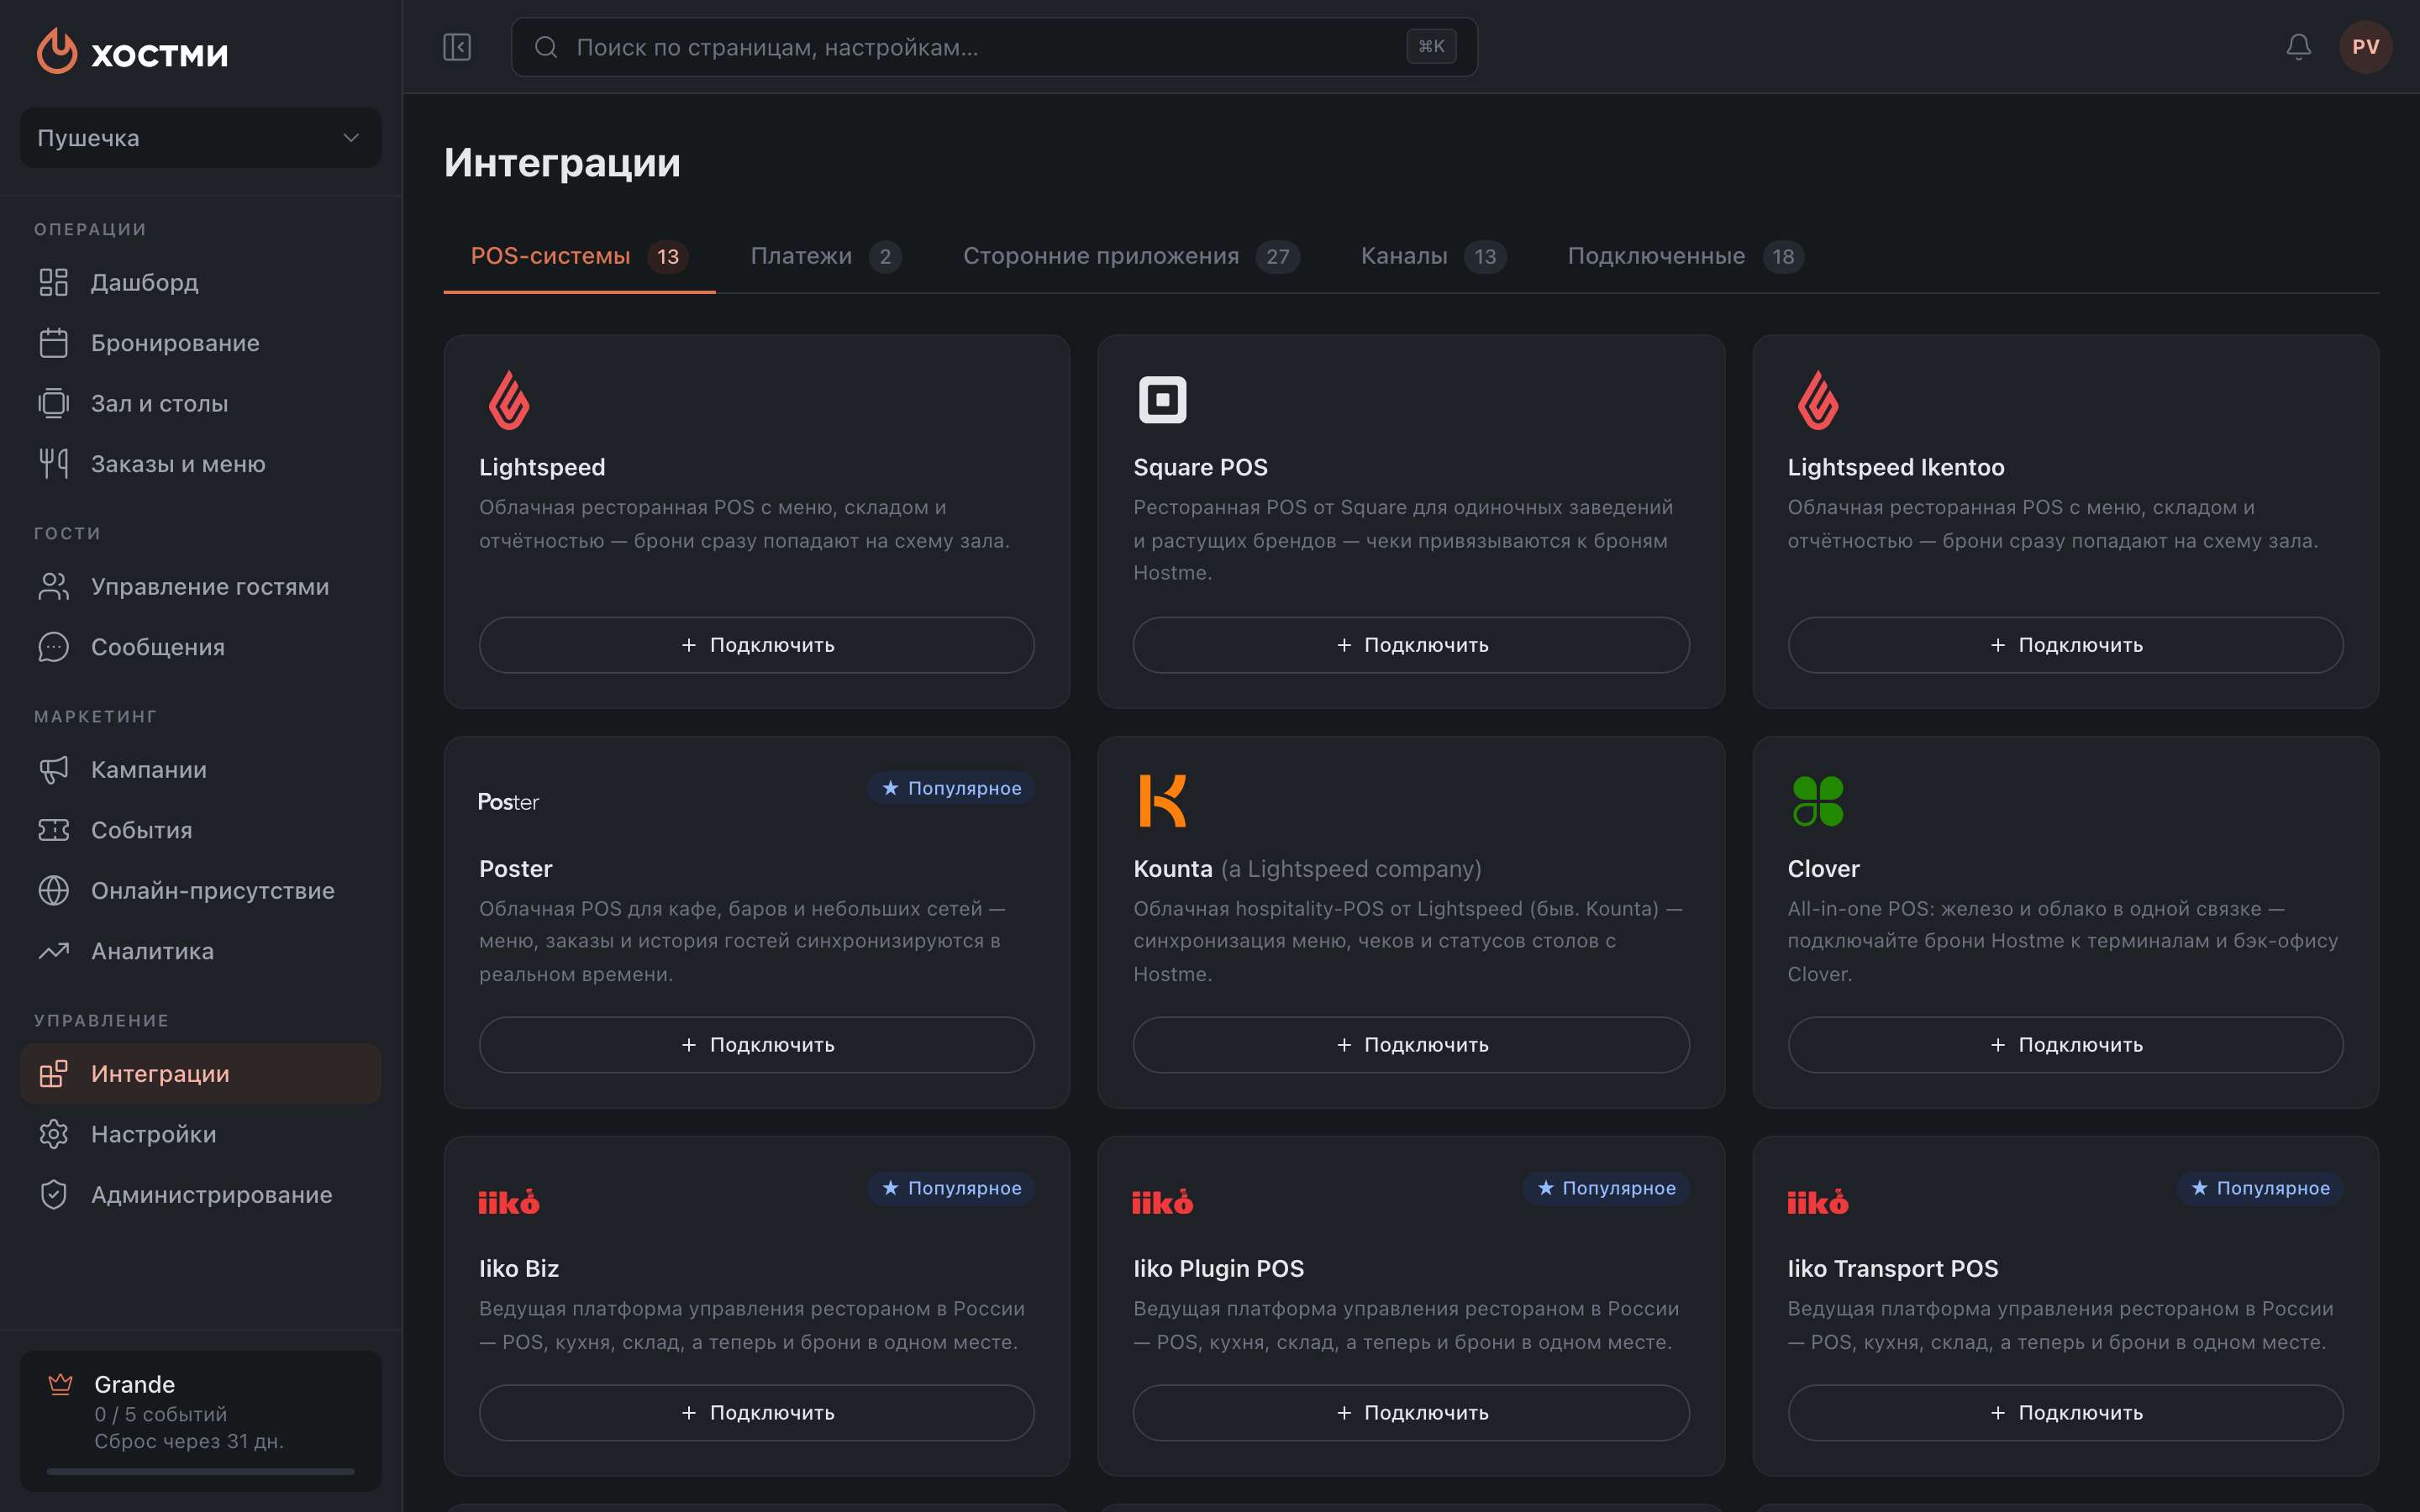Screen dimensions: 2420x1512
Task: Click the Дашборд grid icon
Action: coord(54,283)
